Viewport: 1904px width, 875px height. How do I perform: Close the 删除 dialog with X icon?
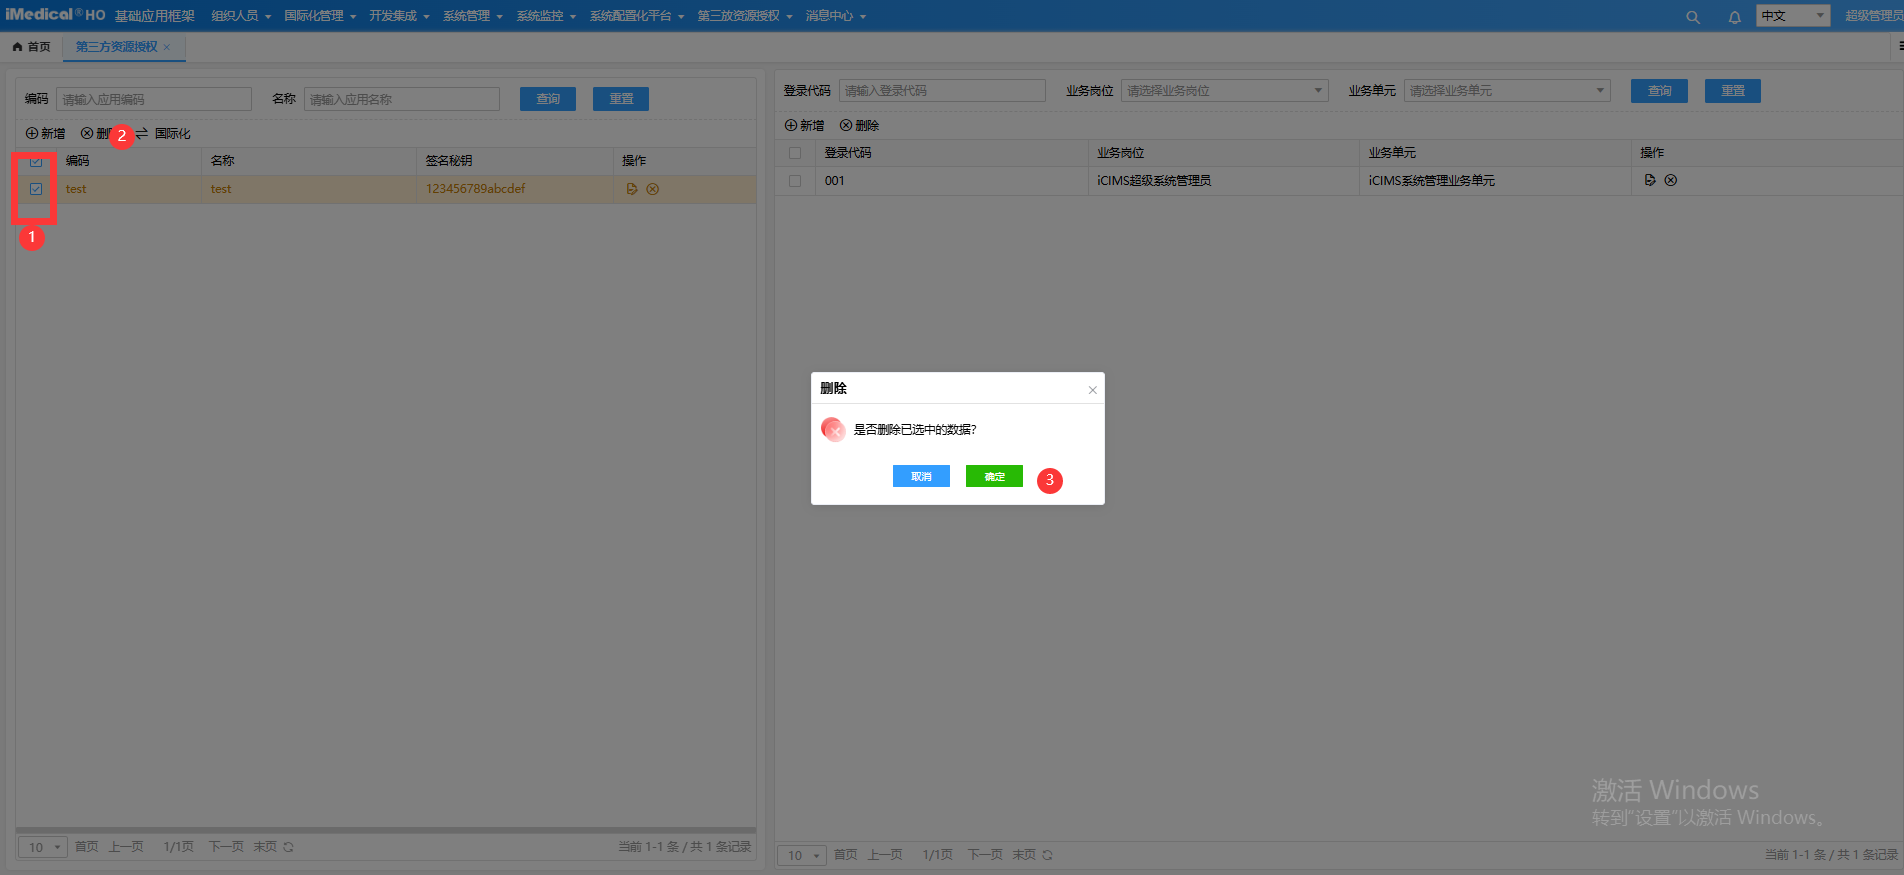(x=1092, y=390)
